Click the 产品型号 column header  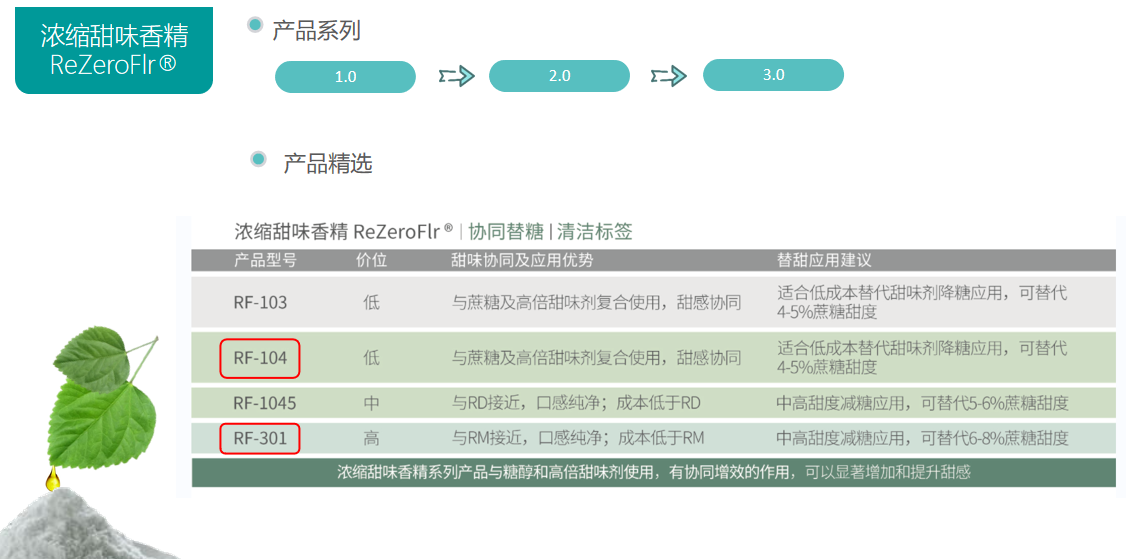point(265,260)
